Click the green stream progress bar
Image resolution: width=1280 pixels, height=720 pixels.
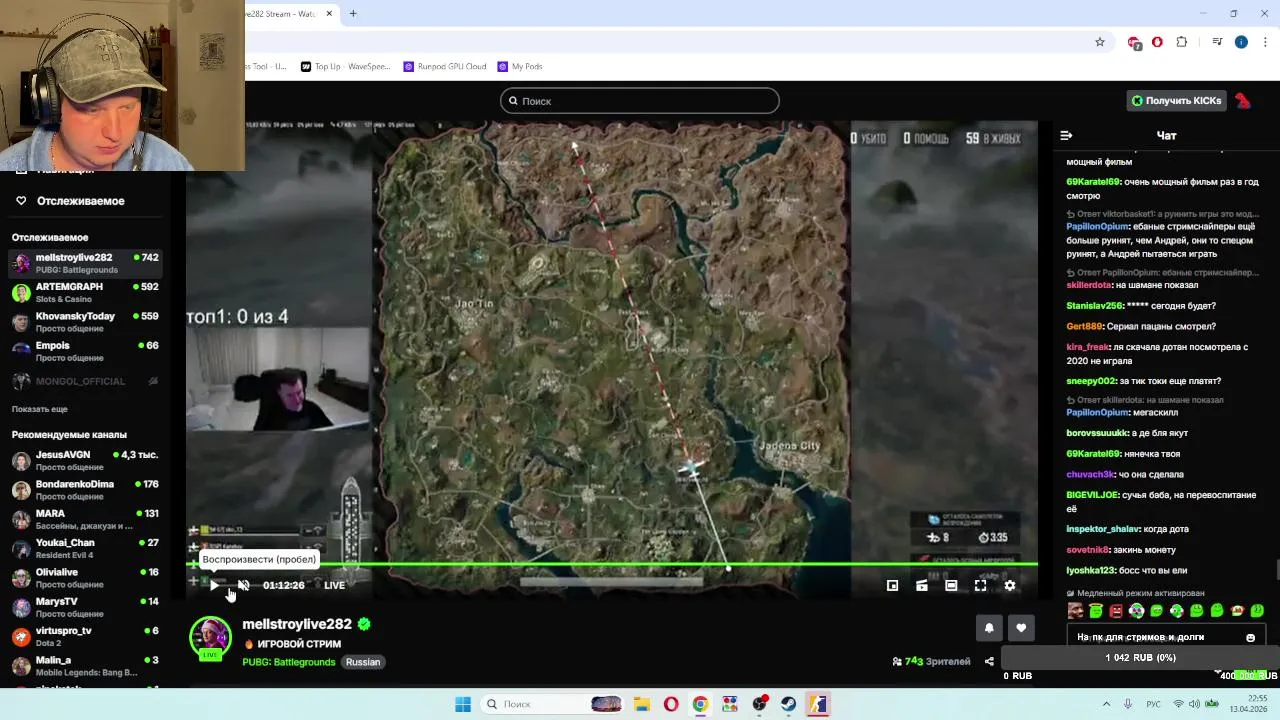612,565
